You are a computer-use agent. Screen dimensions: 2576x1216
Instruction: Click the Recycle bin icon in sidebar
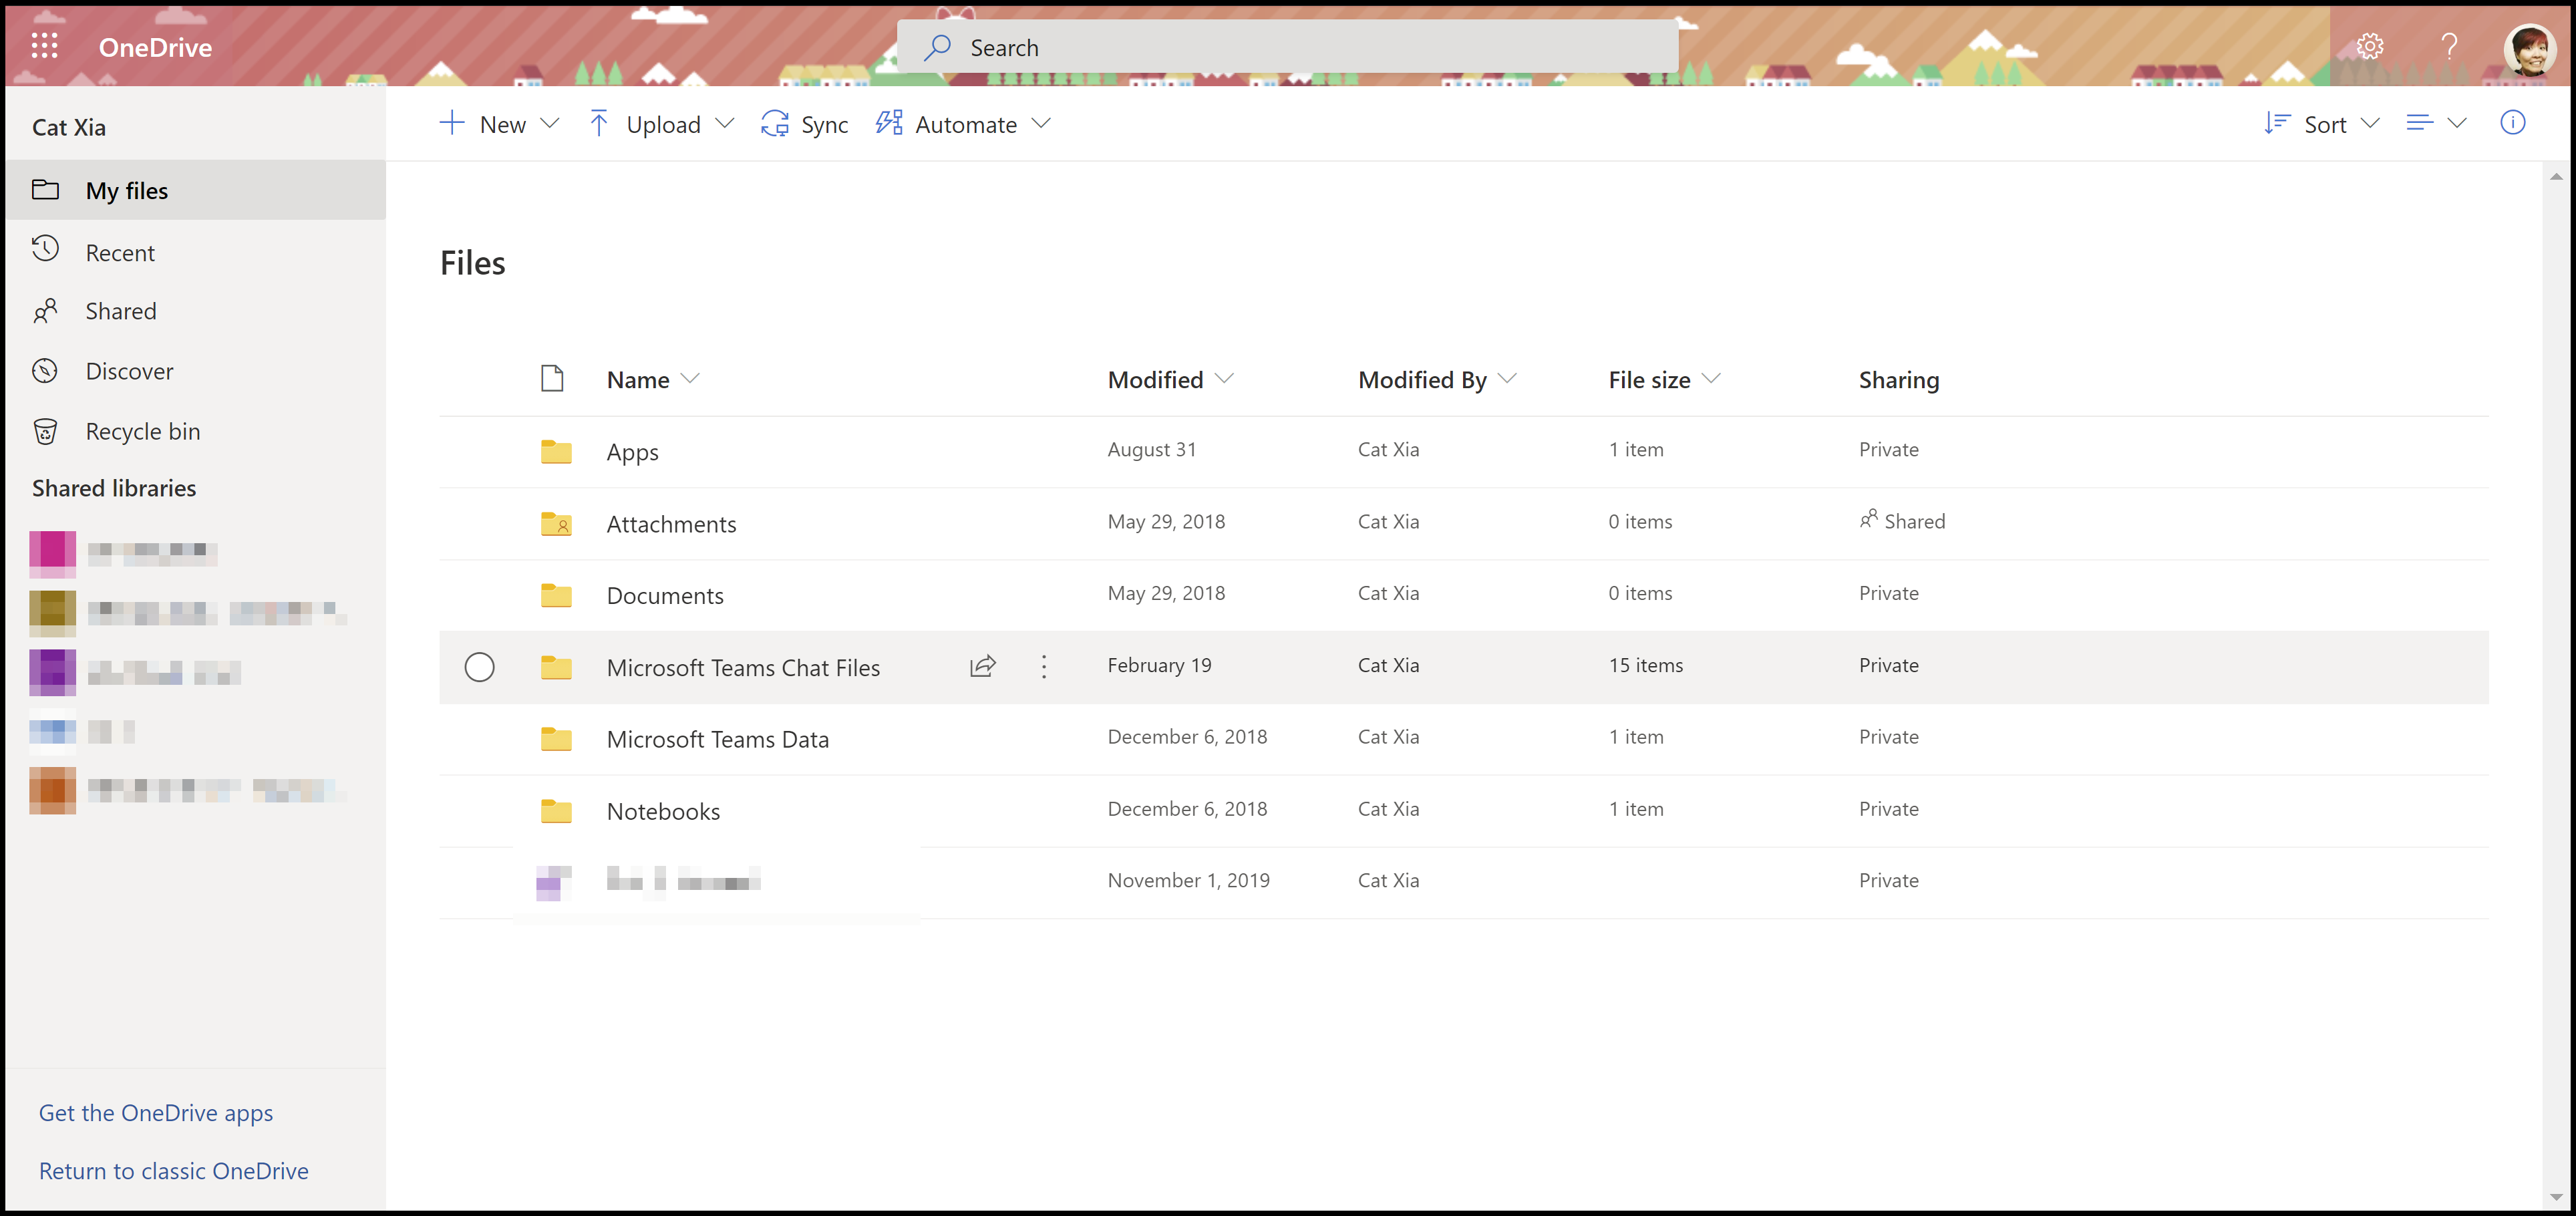click(x=45, y=431)
